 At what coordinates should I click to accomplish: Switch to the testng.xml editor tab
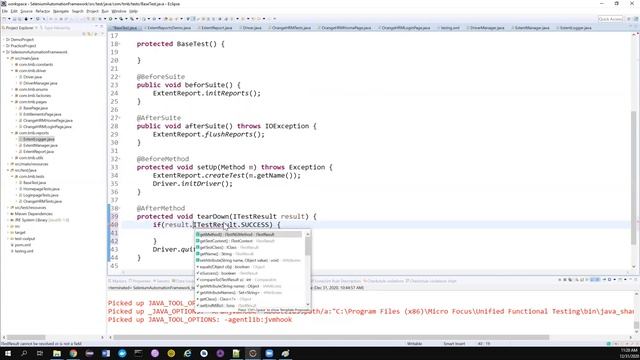450,28
